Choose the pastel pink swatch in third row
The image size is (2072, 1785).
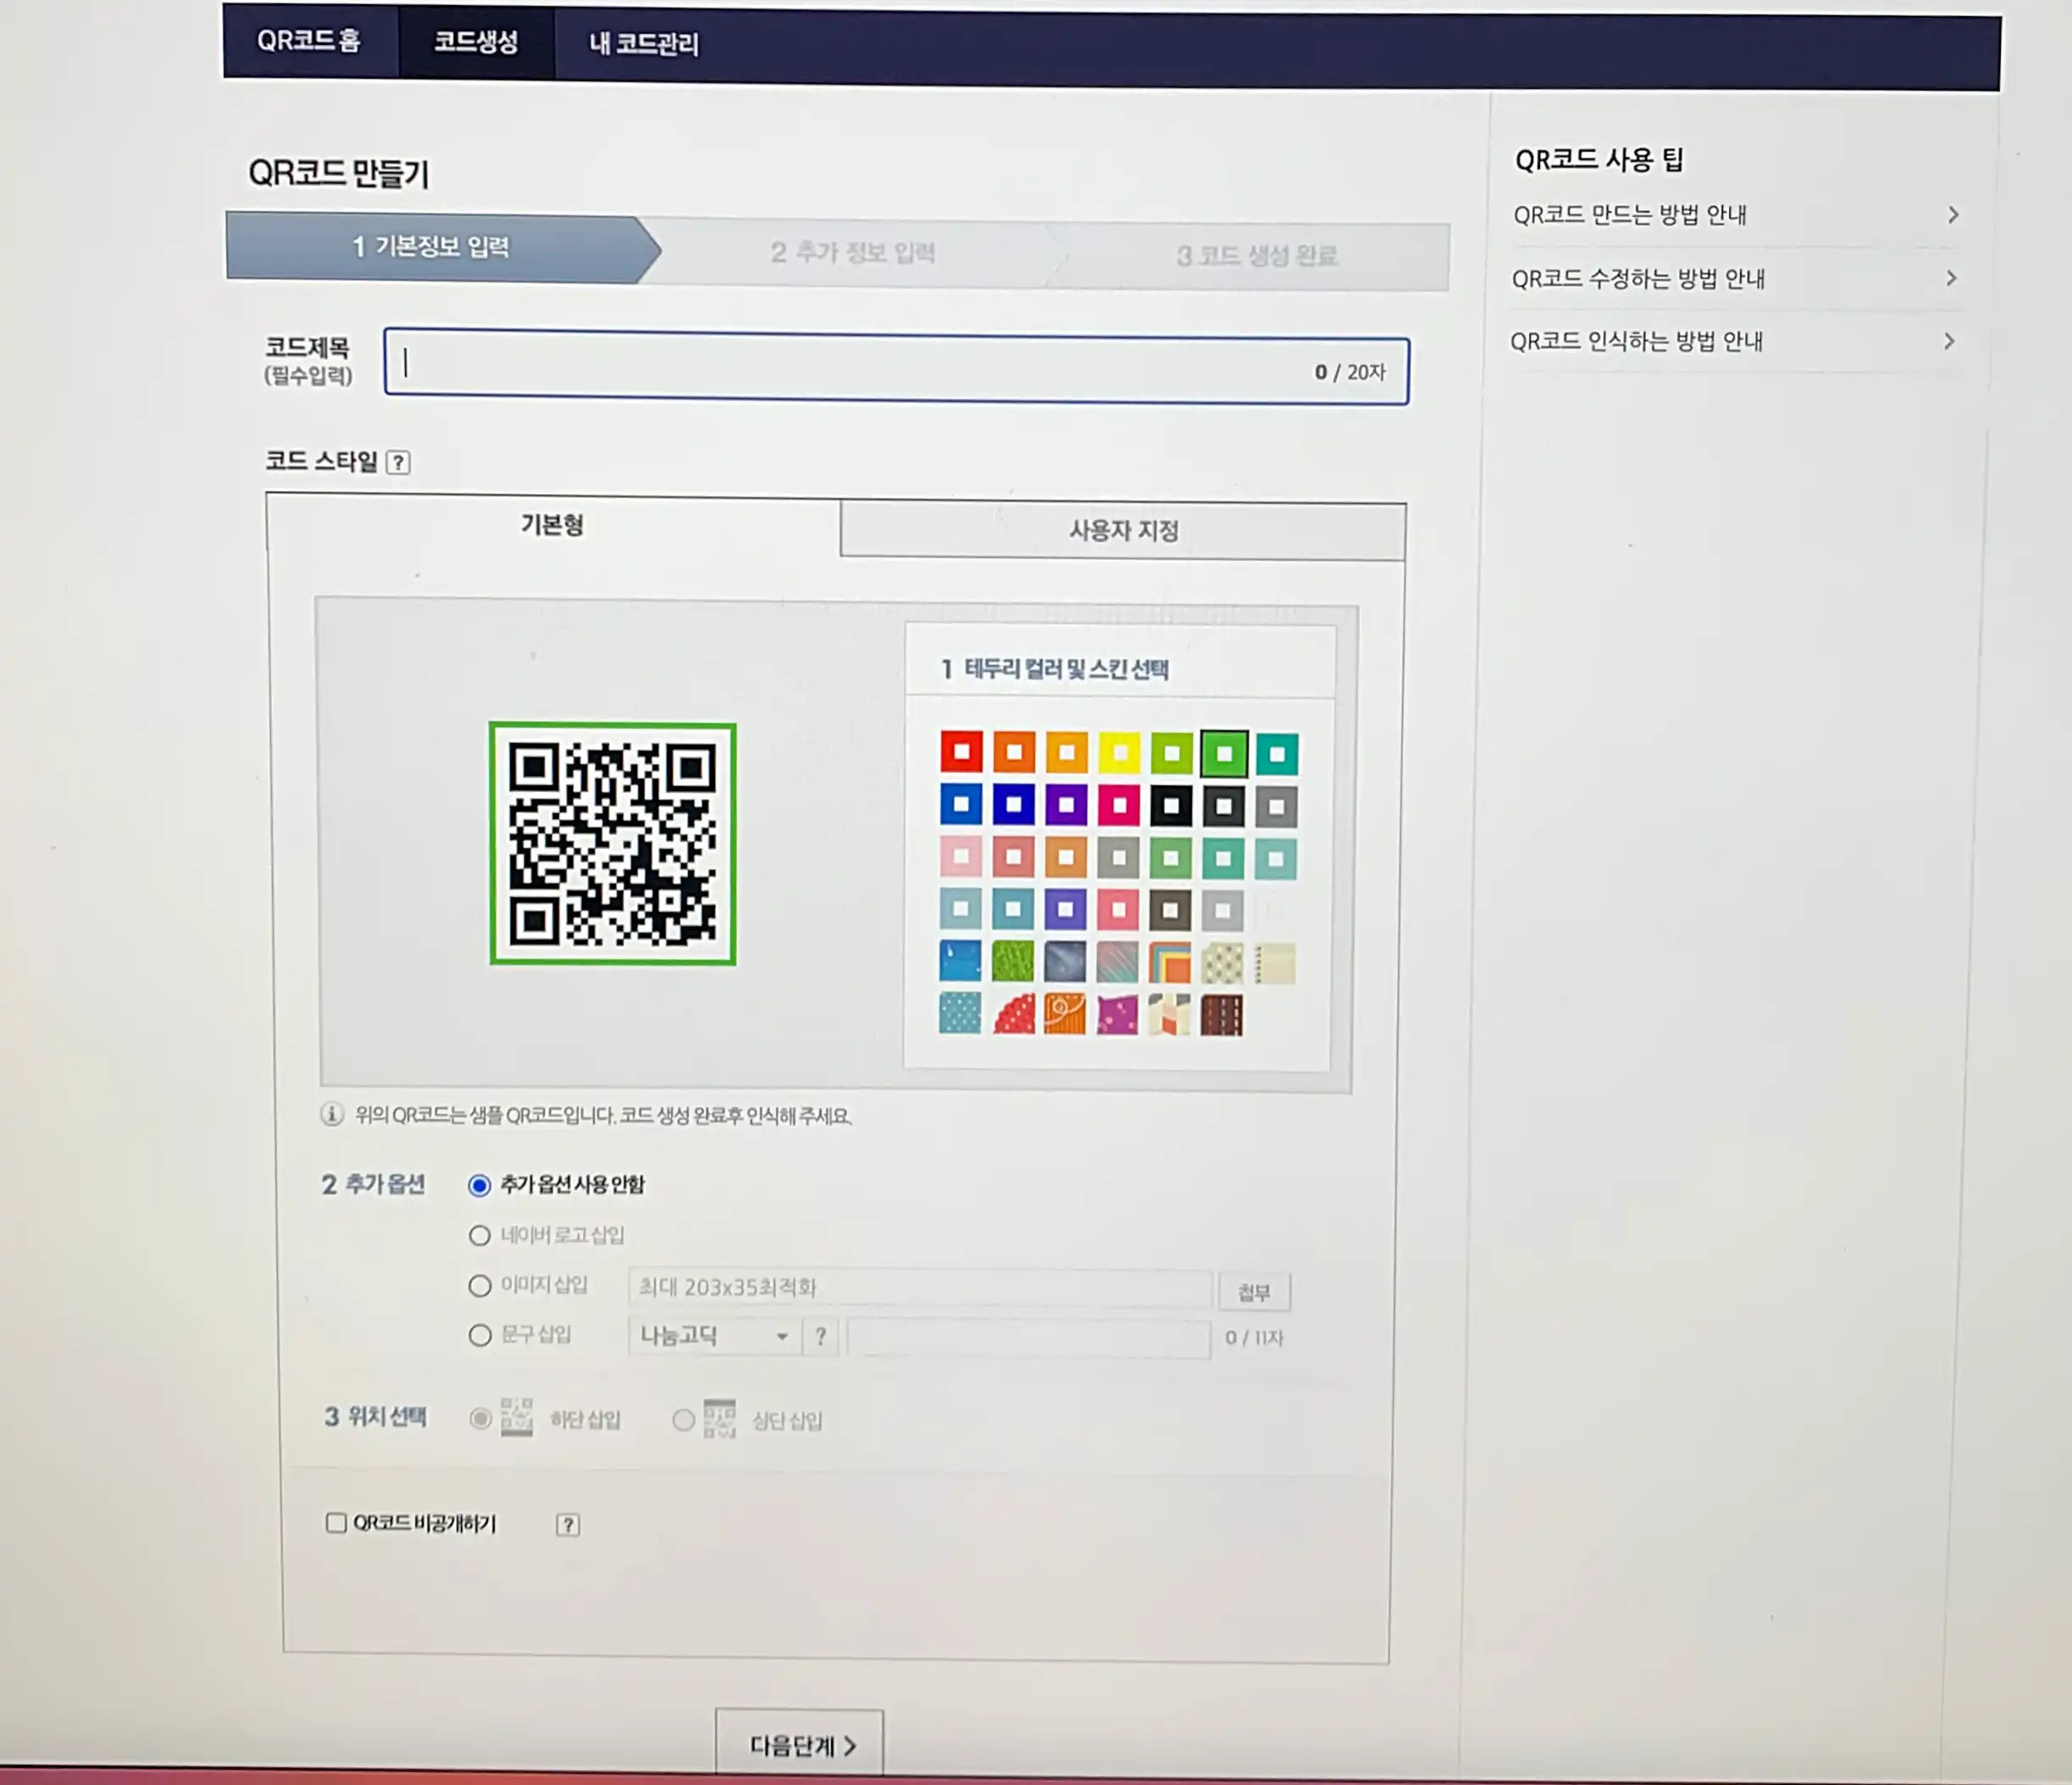pos(961,856)
